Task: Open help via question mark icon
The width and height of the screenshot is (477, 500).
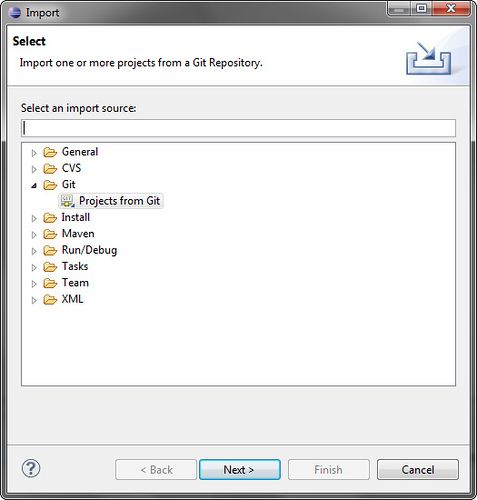Action: pyautogui.click(x=31, y=468)
